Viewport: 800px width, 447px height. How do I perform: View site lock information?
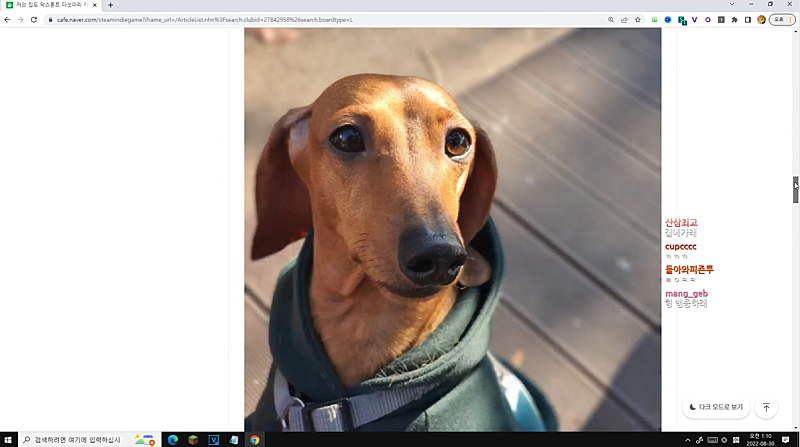coord(50,20)
